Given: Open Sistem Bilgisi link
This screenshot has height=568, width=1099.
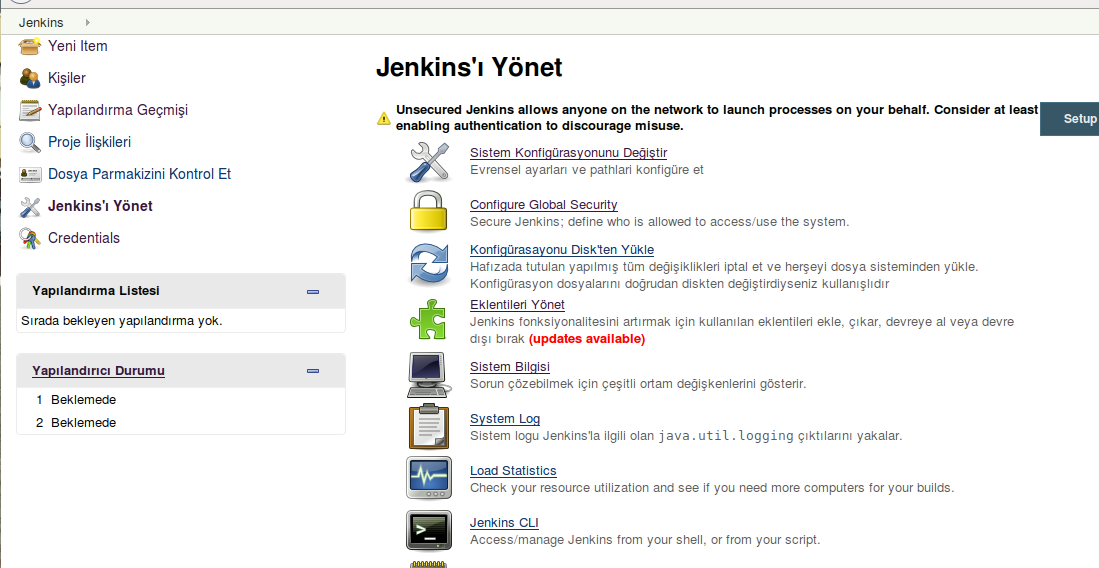Looking at the screenshot, I should click(510, 367).
